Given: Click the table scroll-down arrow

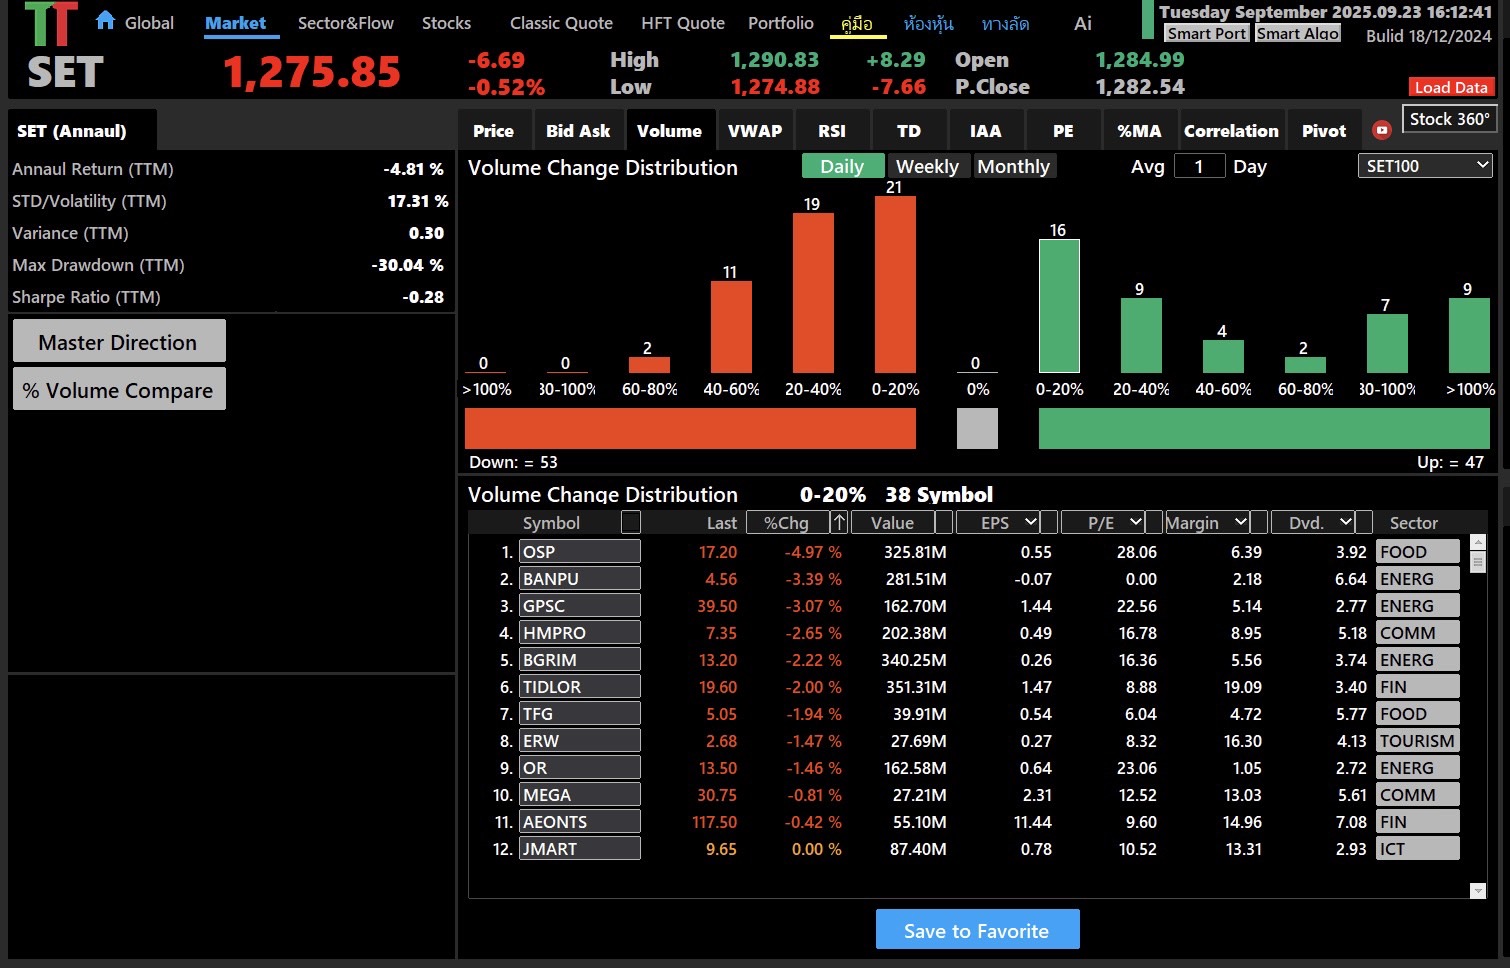Looking at the screenshot, I should click(1477, 890).
